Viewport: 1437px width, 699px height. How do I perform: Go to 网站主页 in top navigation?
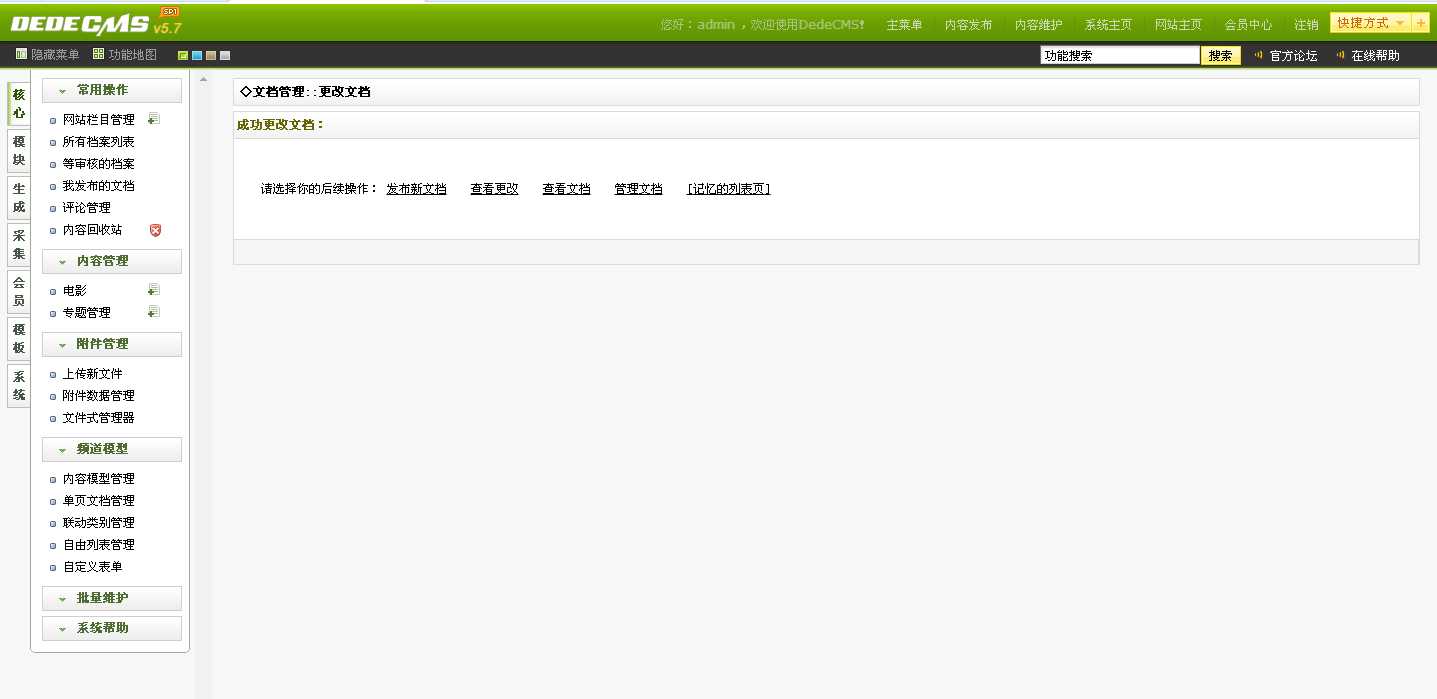tap(1179, 25)
